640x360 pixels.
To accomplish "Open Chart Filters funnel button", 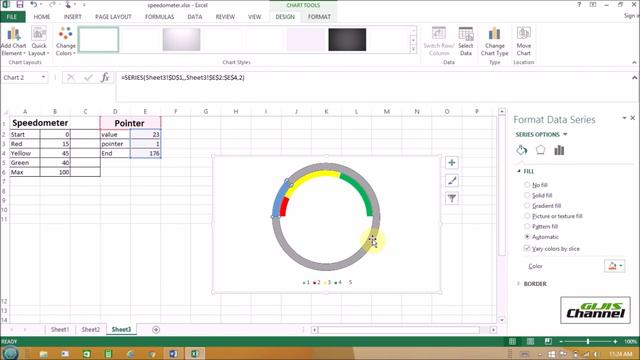I will pyautogui.click(x=451, y=198).
